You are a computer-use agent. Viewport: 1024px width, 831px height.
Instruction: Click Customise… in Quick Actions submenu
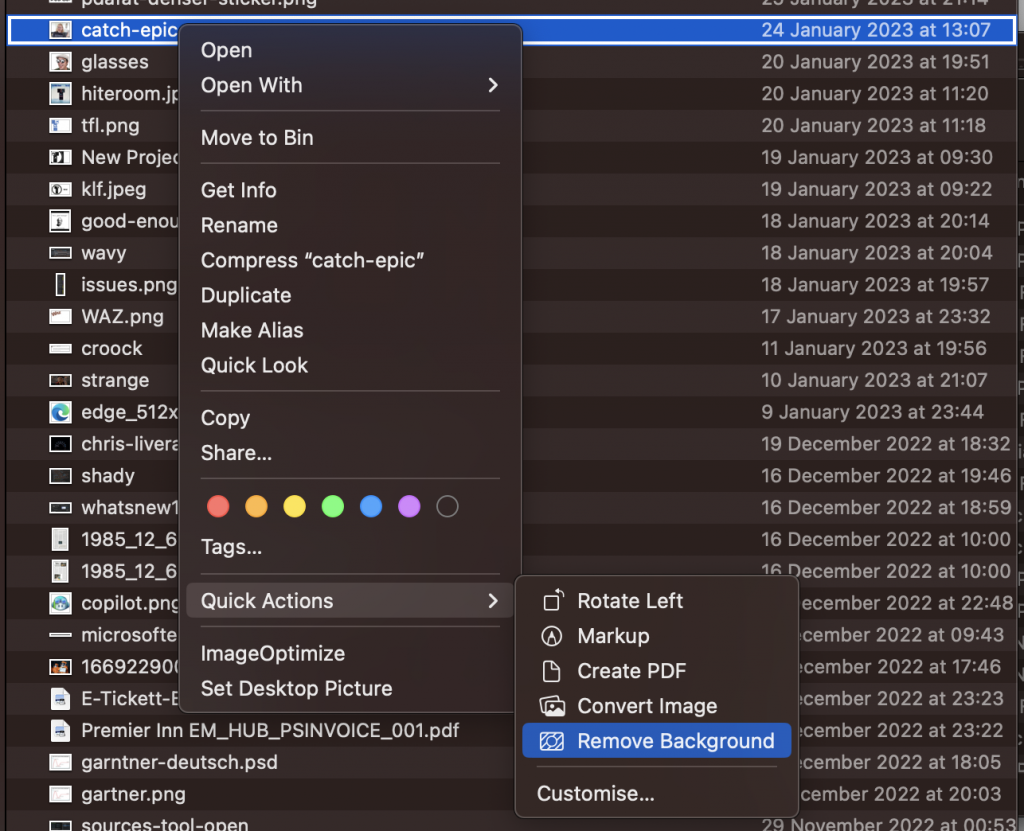click(595, 794)
